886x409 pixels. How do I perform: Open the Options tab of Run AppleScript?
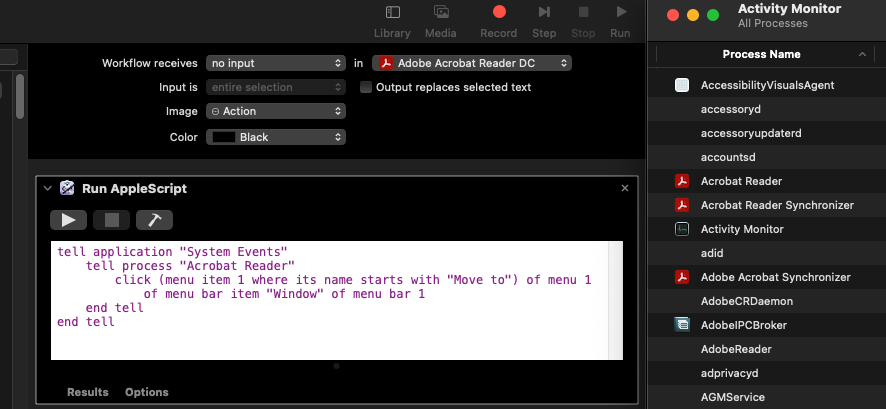[147, 392]
